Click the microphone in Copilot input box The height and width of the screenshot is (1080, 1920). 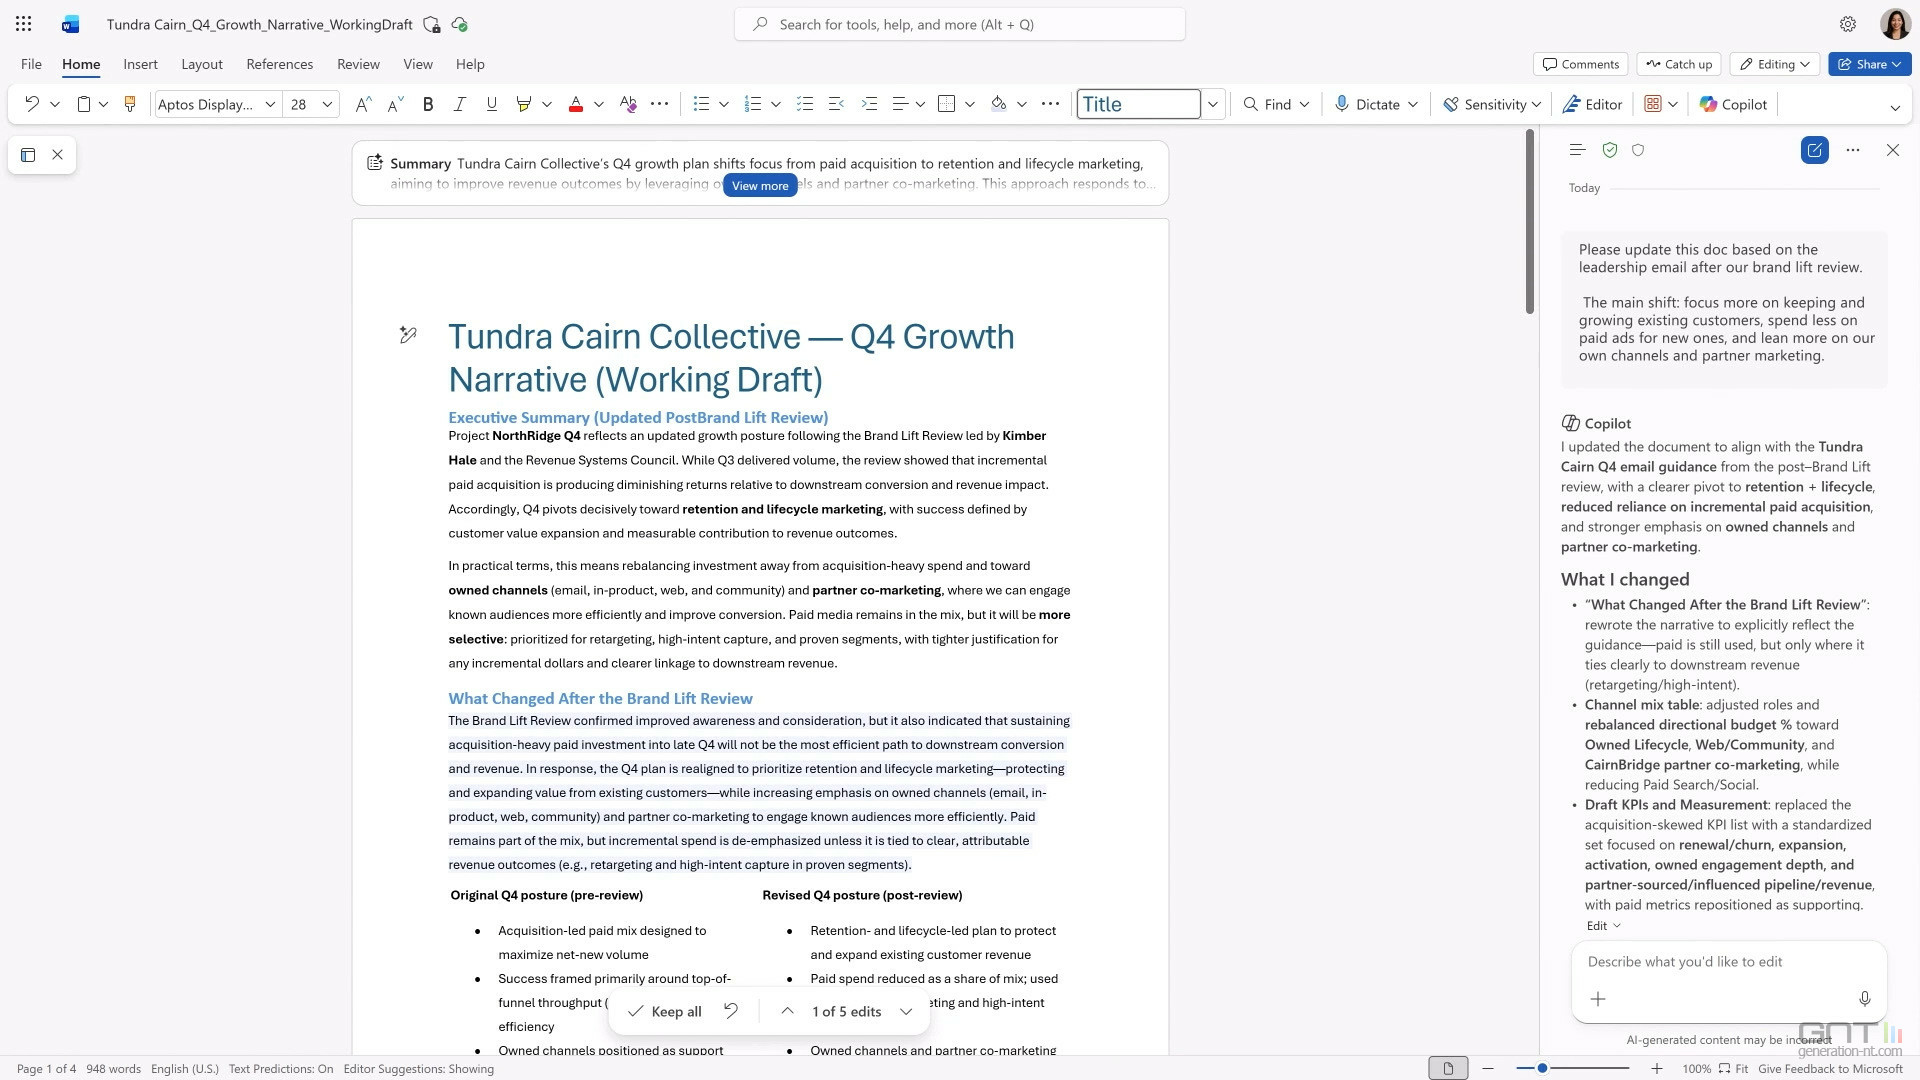1864,999
